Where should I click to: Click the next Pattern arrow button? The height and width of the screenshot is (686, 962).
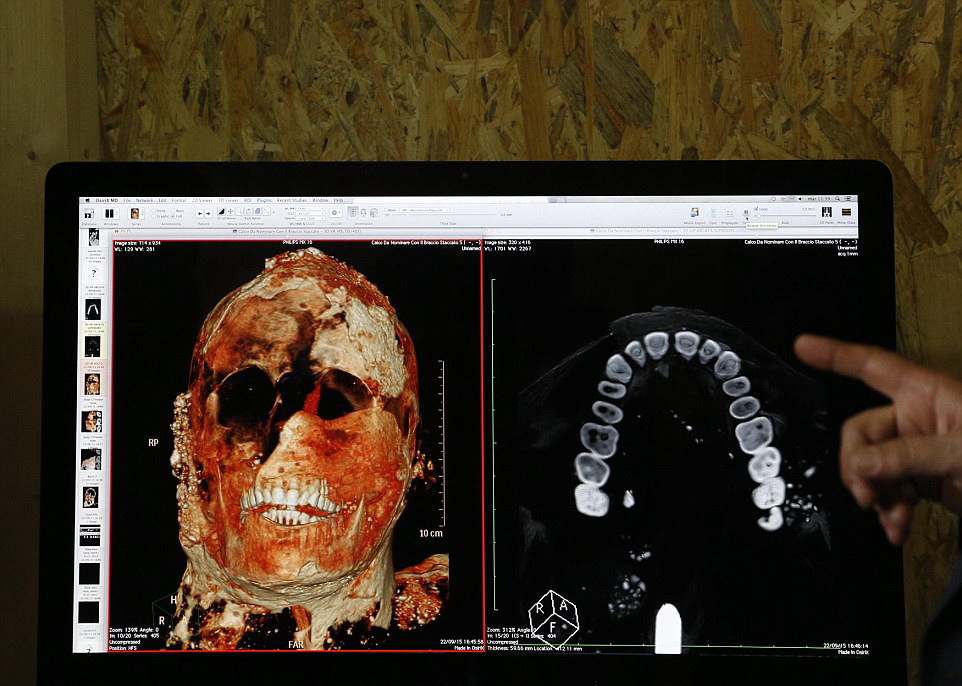point(207,213)
